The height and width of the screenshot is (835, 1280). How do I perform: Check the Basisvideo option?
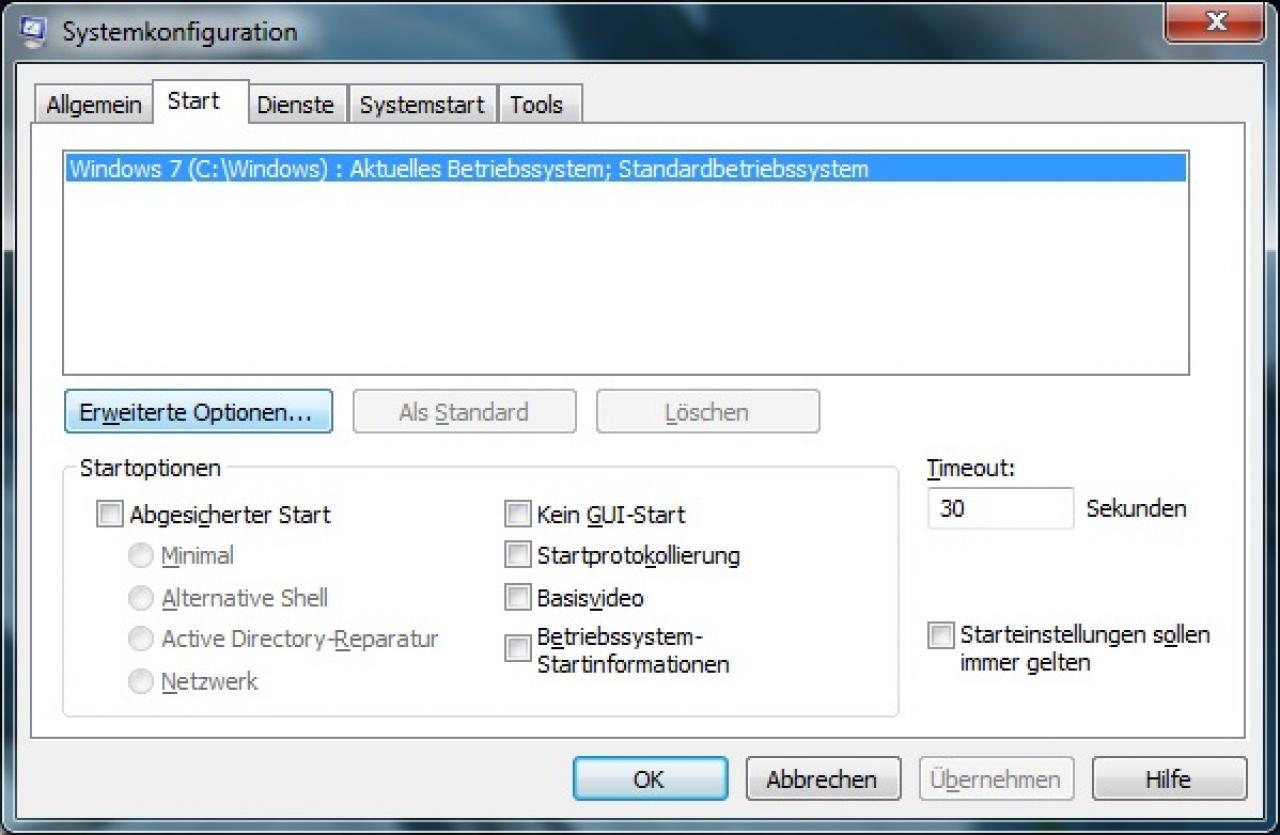[x=517, y=598]
